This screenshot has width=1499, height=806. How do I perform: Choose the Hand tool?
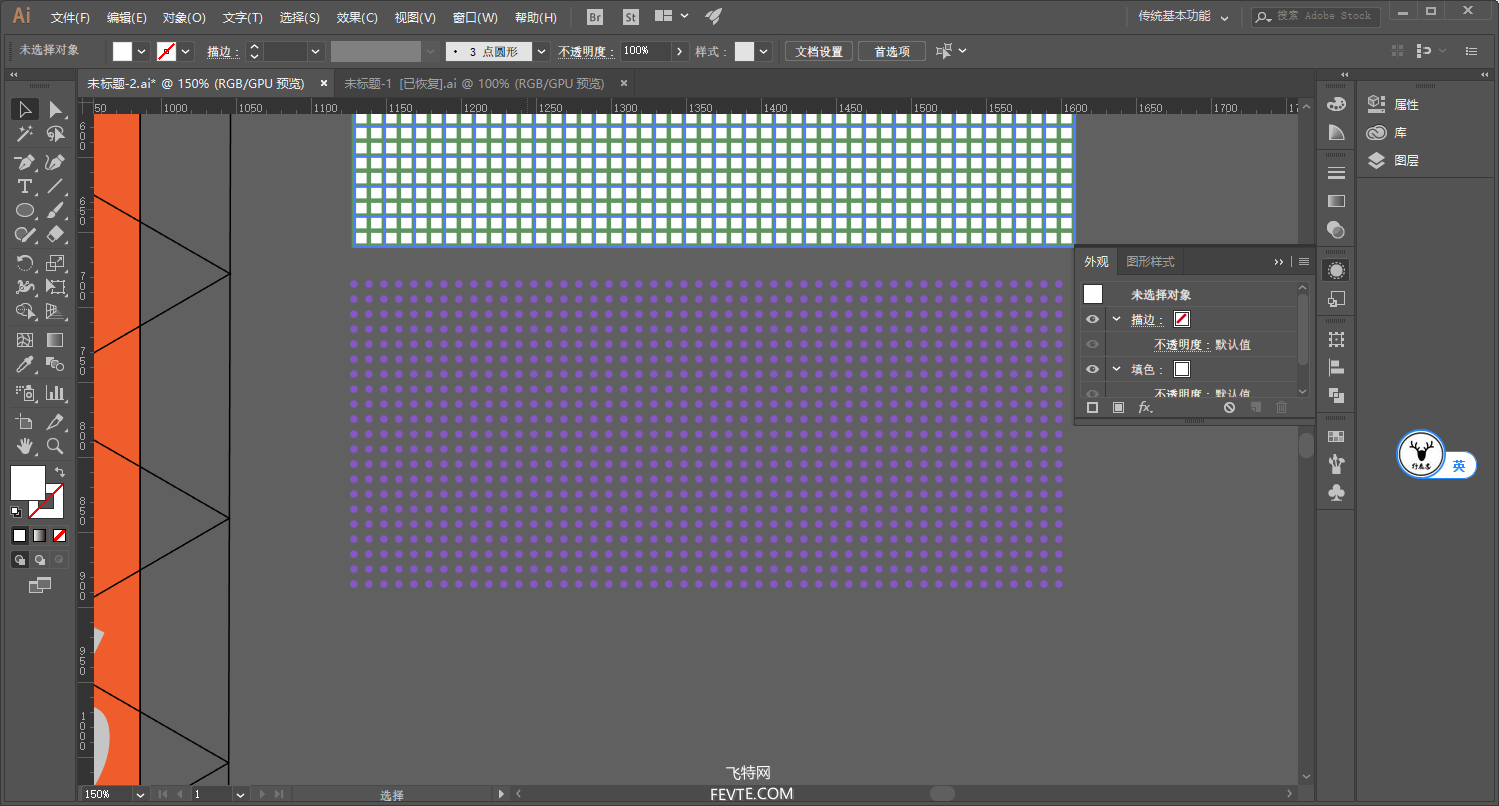click(x=25, y=446)
